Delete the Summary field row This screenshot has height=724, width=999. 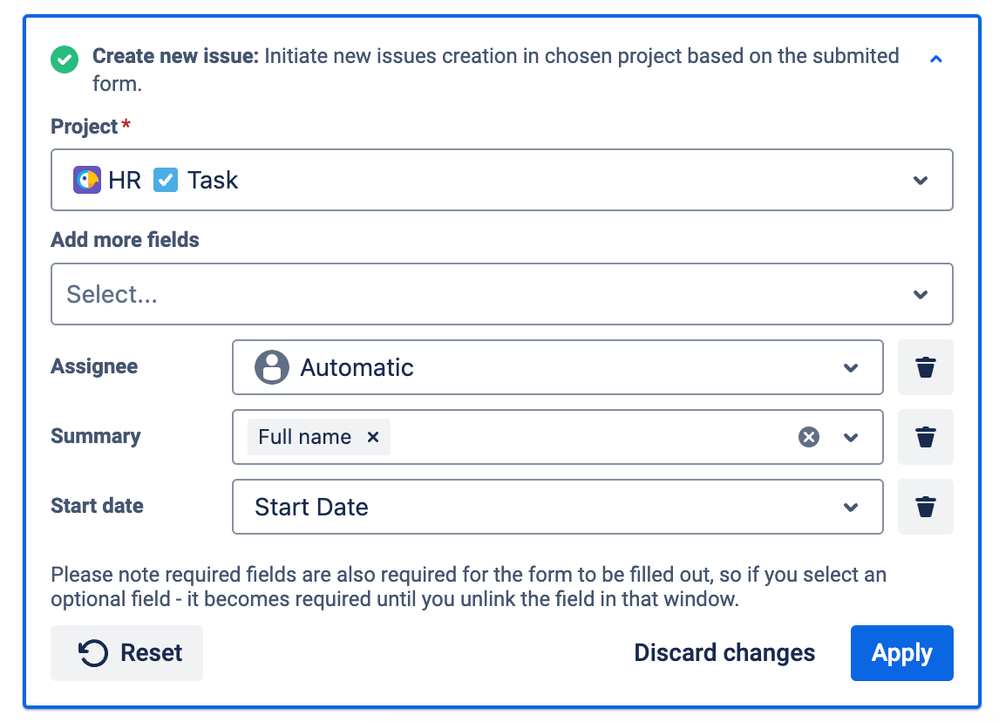click(925, 437)
